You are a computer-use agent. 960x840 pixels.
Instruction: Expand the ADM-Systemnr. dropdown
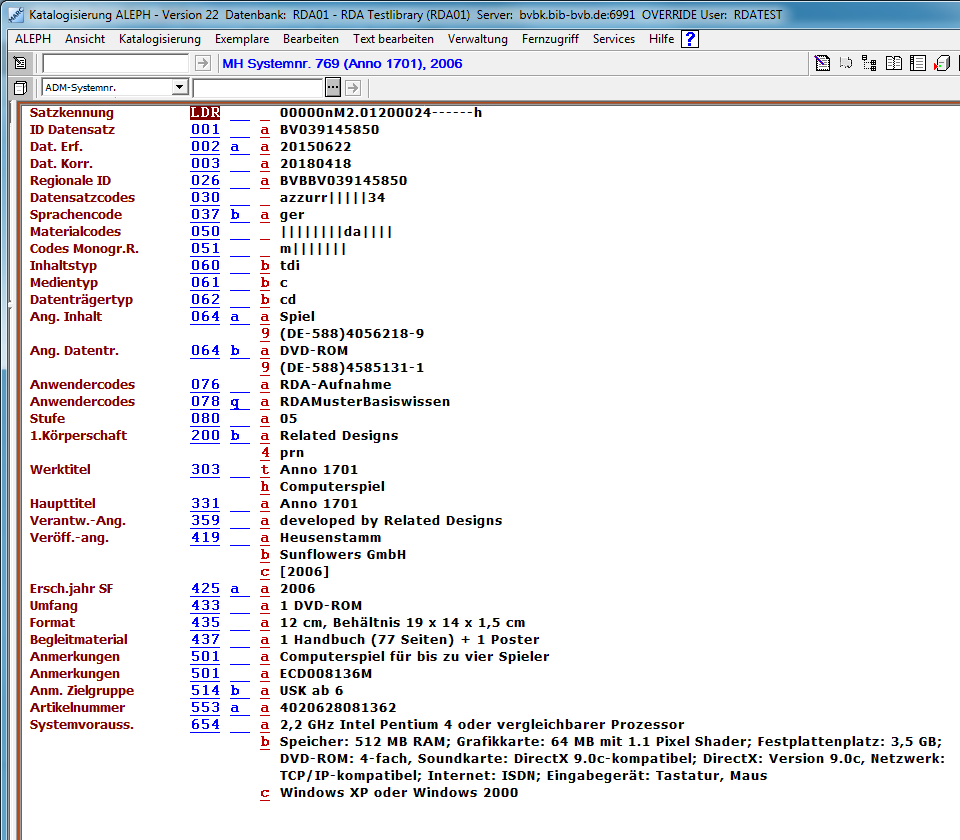click(x=180, y=88)
